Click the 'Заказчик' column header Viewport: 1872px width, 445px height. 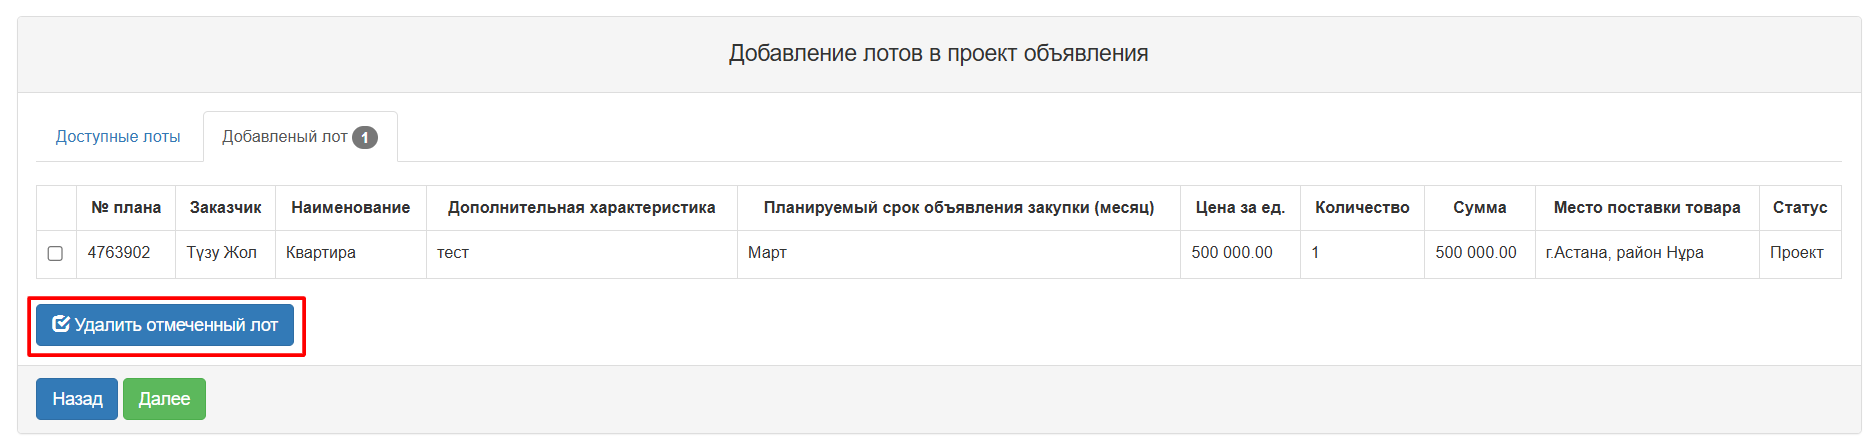[x=225, y=208]
